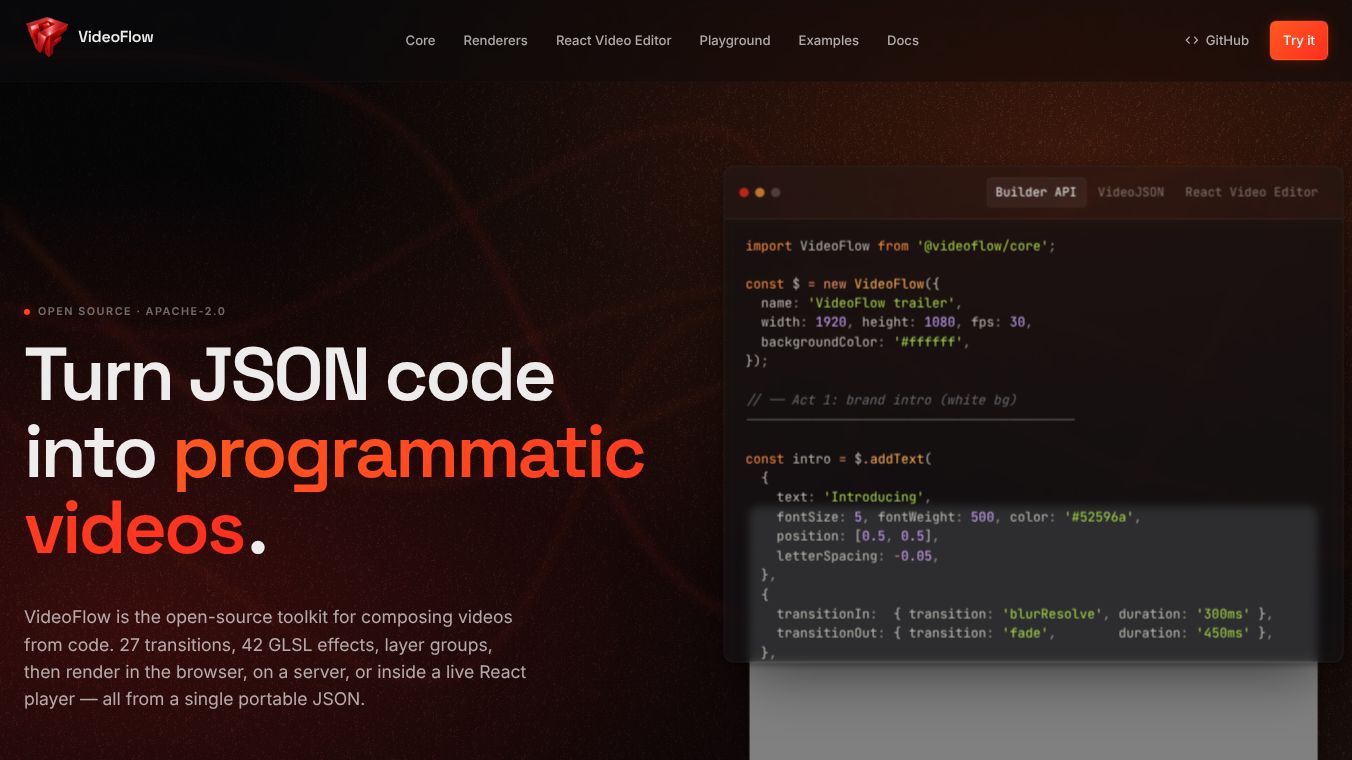The width and height of the screenshot is (1352, 760).
Task: Switch to the React Video Editor tab
Action: coord(1251,192)
